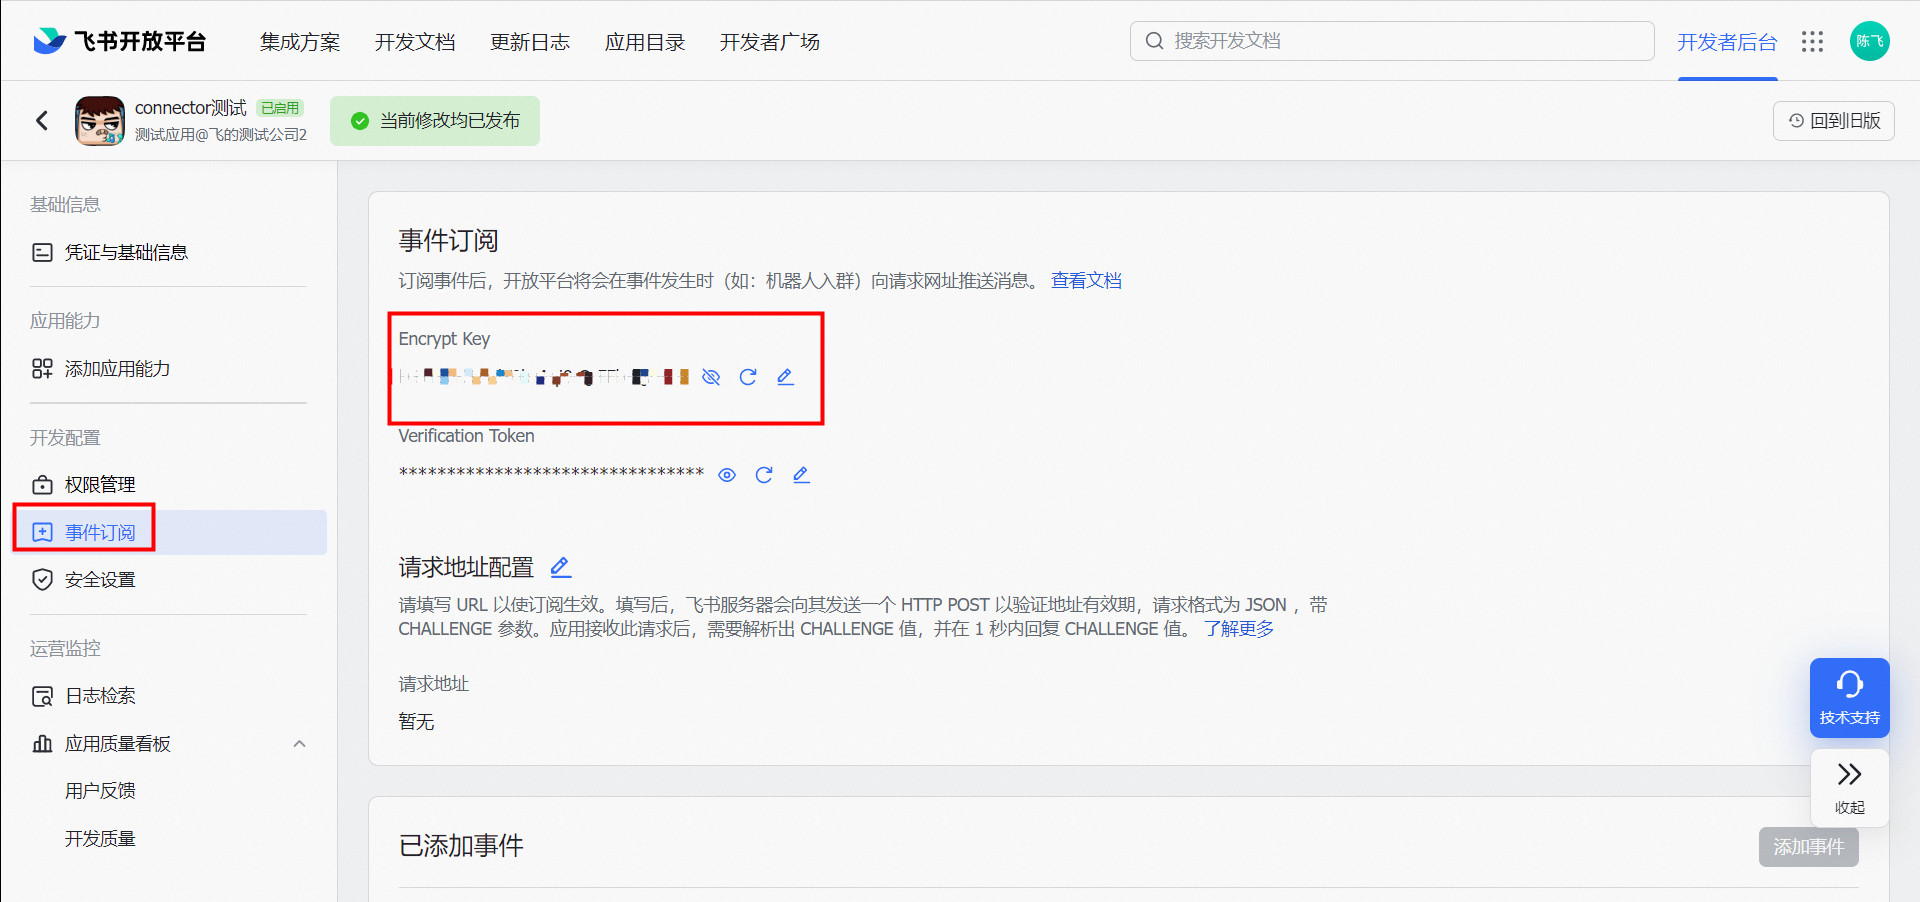Show the Verification Token value
Viewport: 1920px width, 902px height.
tap(727, 475)
